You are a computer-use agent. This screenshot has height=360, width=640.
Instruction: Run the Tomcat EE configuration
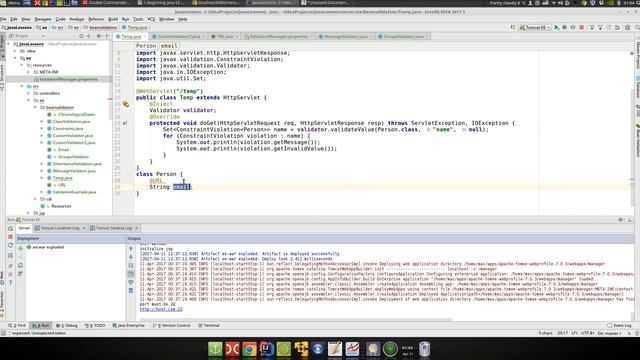click(x=556, y=27)
